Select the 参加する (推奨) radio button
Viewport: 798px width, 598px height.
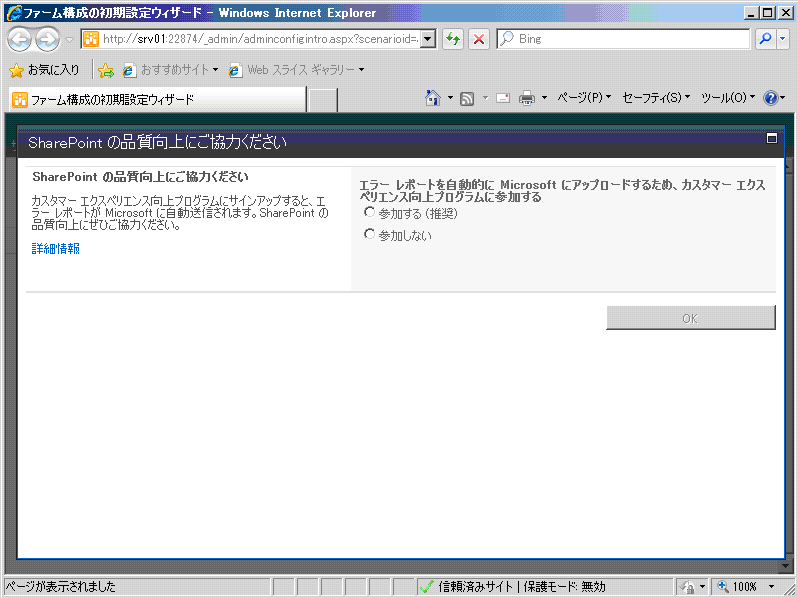tap(369, 212)
